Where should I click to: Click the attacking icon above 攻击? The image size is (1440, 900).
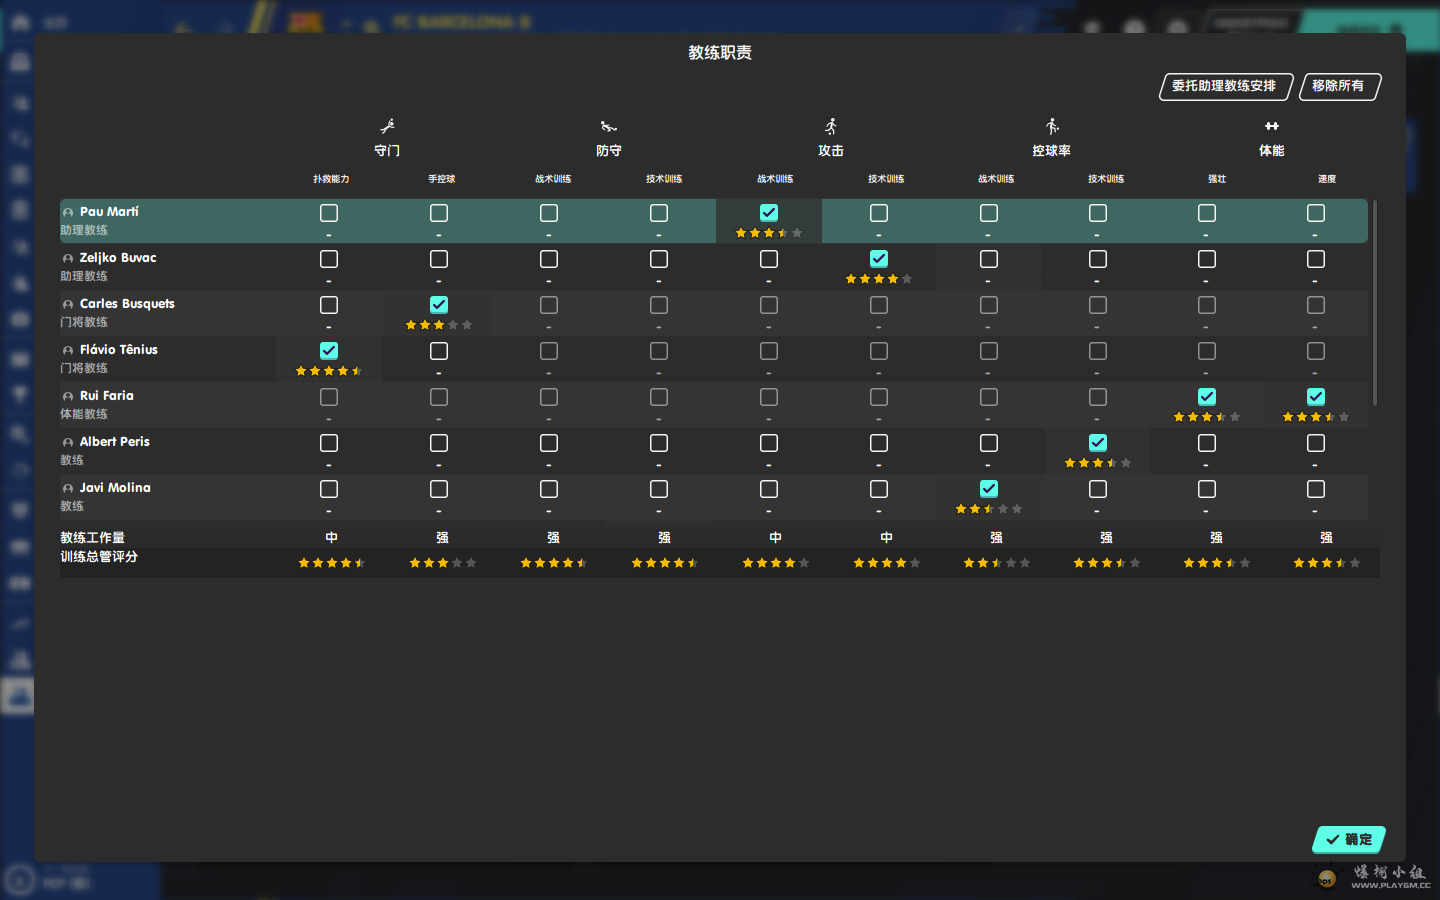pyautogui.click(x=830, y=126)
